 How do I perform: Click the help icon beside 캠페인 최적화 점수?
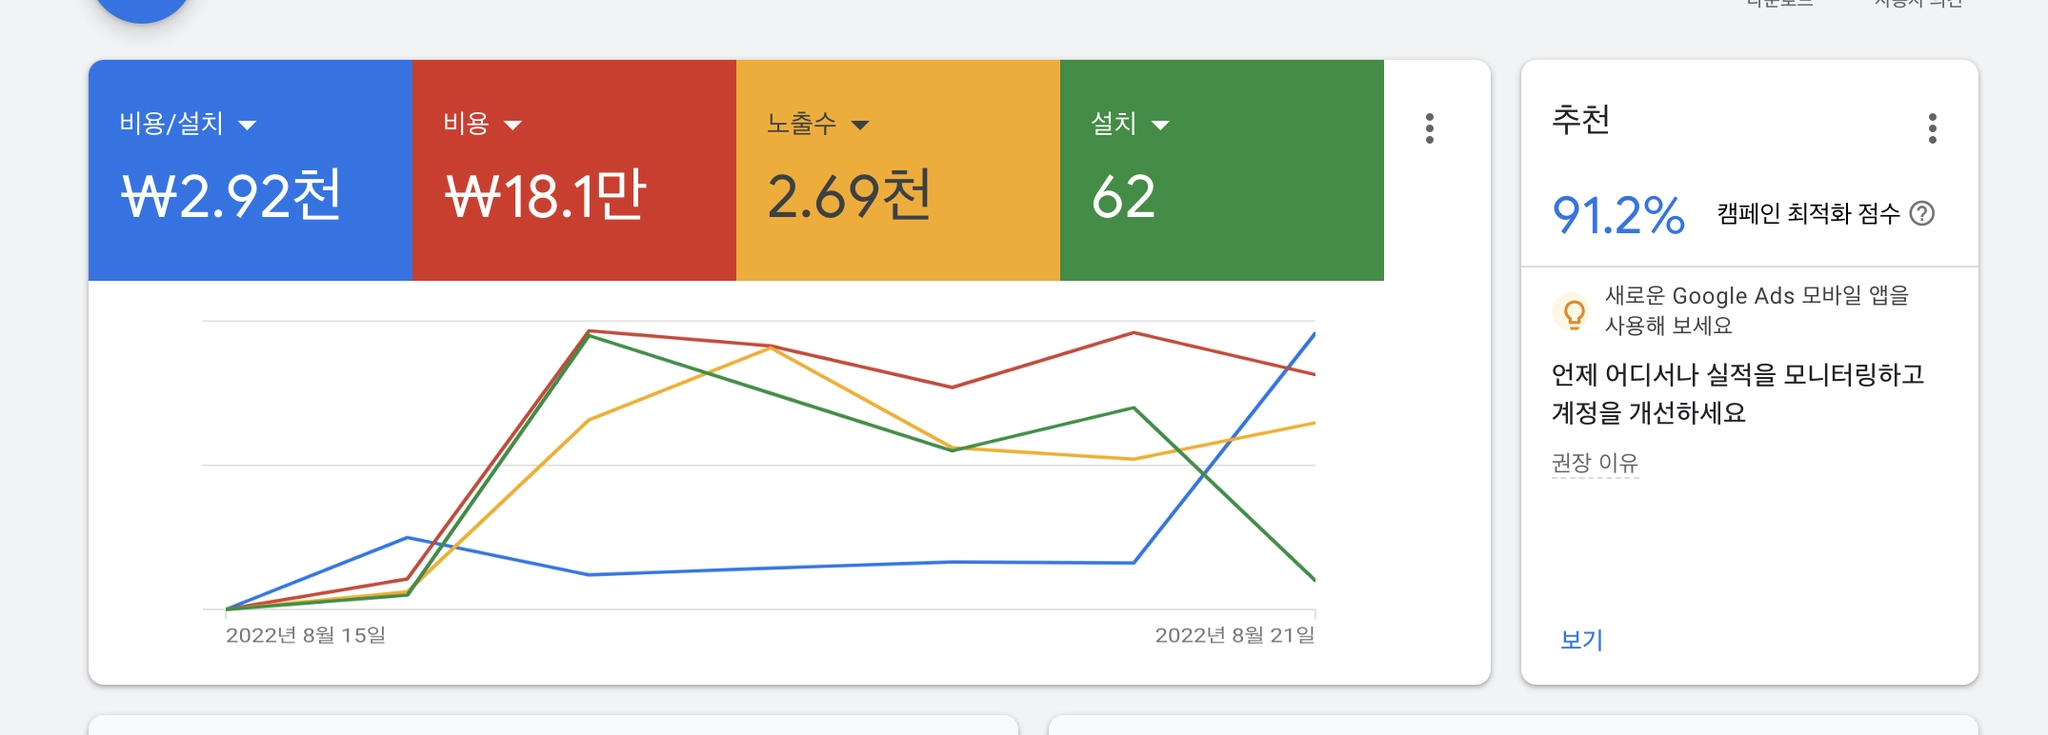[1921, 214]
